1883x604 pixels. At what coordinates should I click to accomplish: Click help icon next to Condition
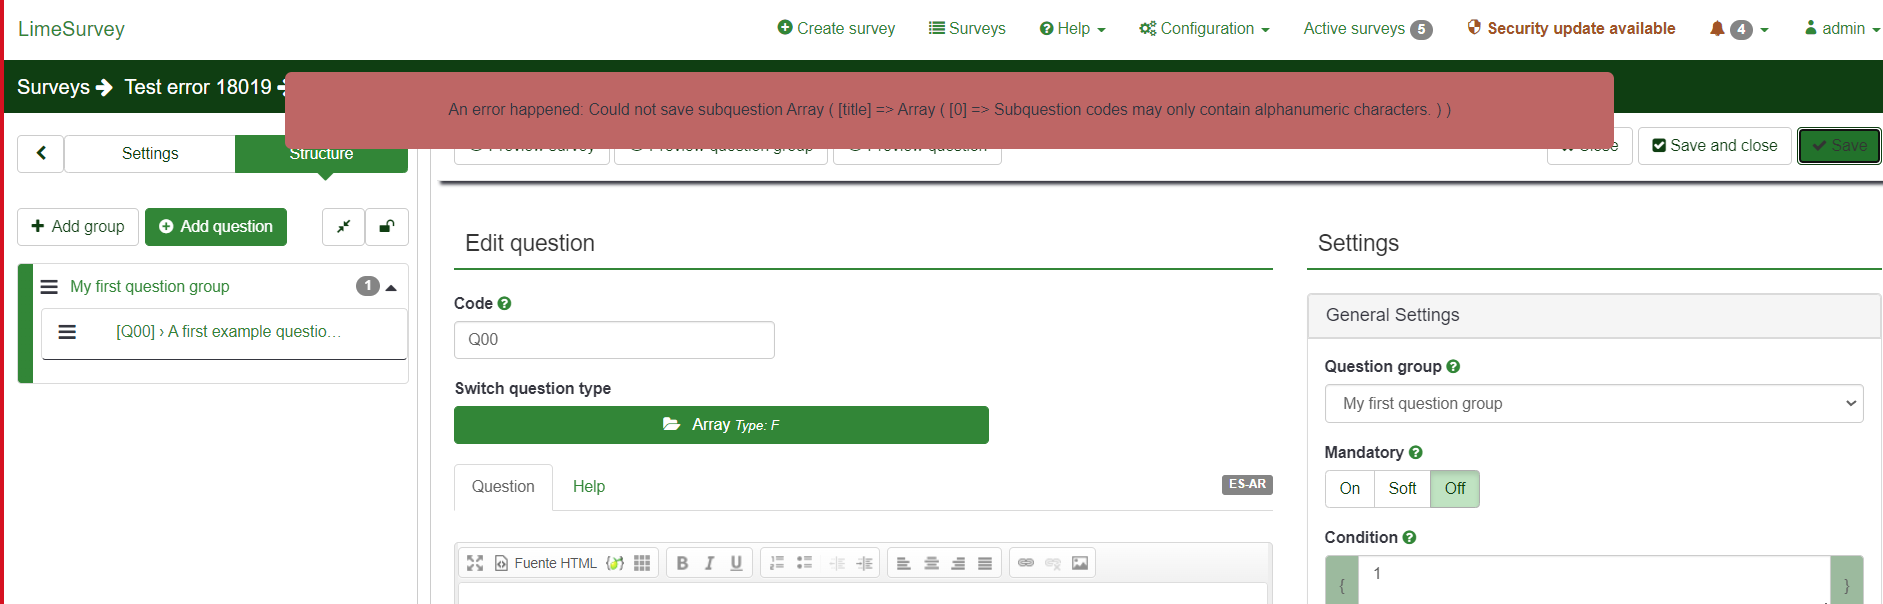[1409, 537]
